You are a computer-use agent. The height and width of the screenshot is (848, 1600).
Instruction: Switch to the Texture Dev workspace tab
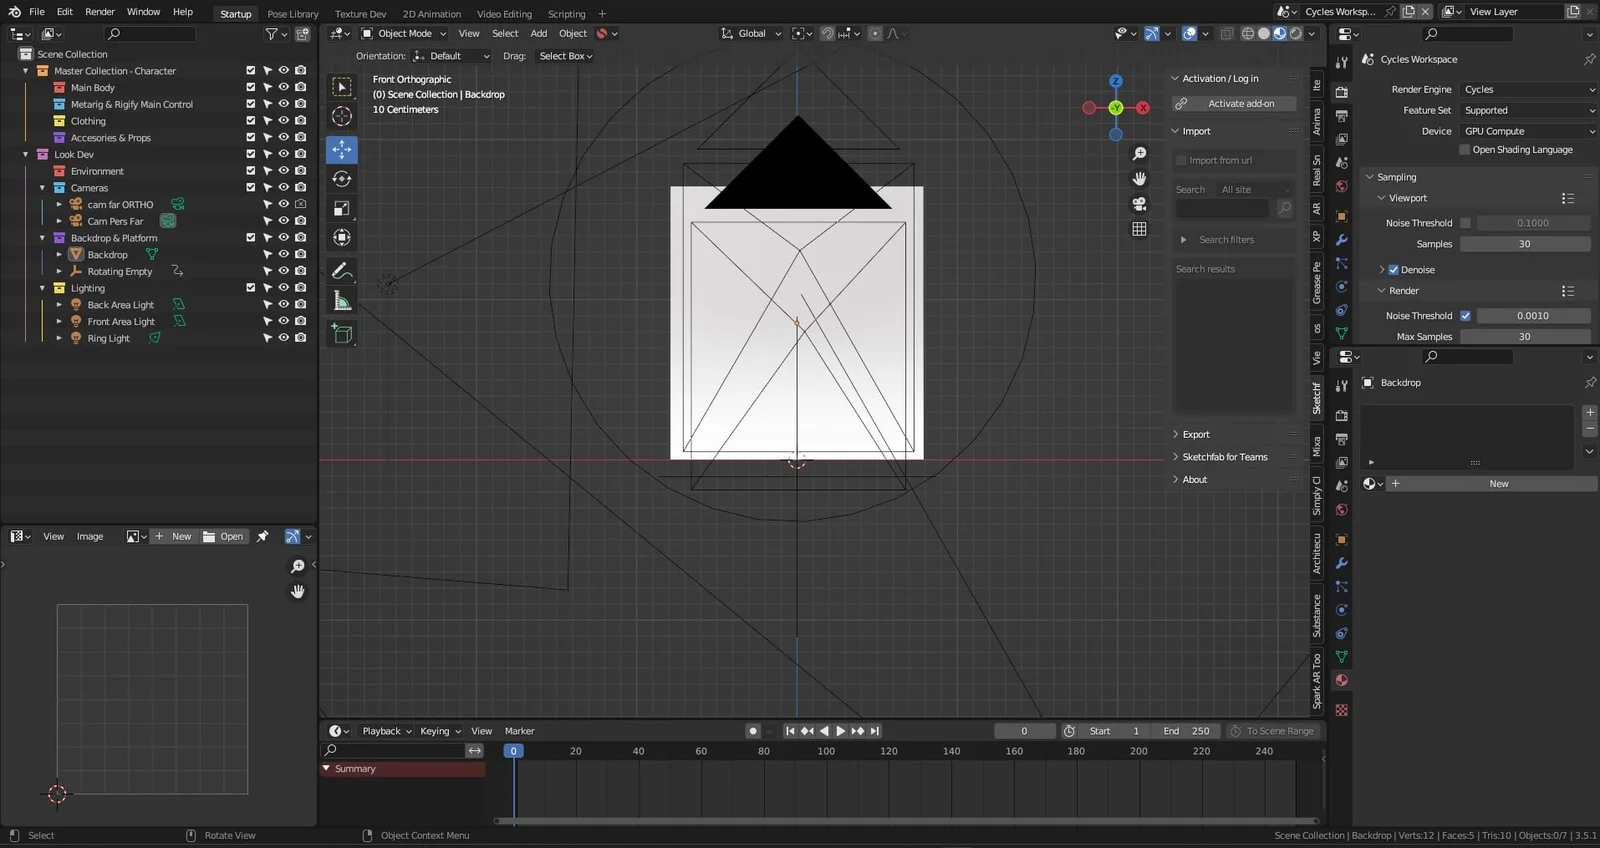(360, 14)
